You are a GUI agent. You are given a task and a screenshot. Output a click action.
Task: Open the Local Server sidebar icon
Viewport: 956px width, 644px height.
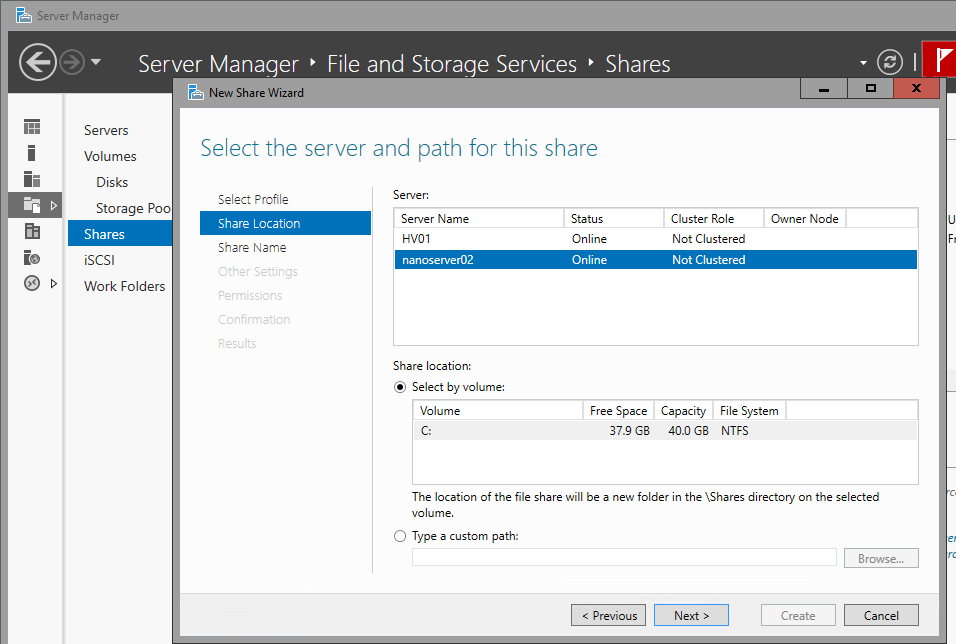32,153
